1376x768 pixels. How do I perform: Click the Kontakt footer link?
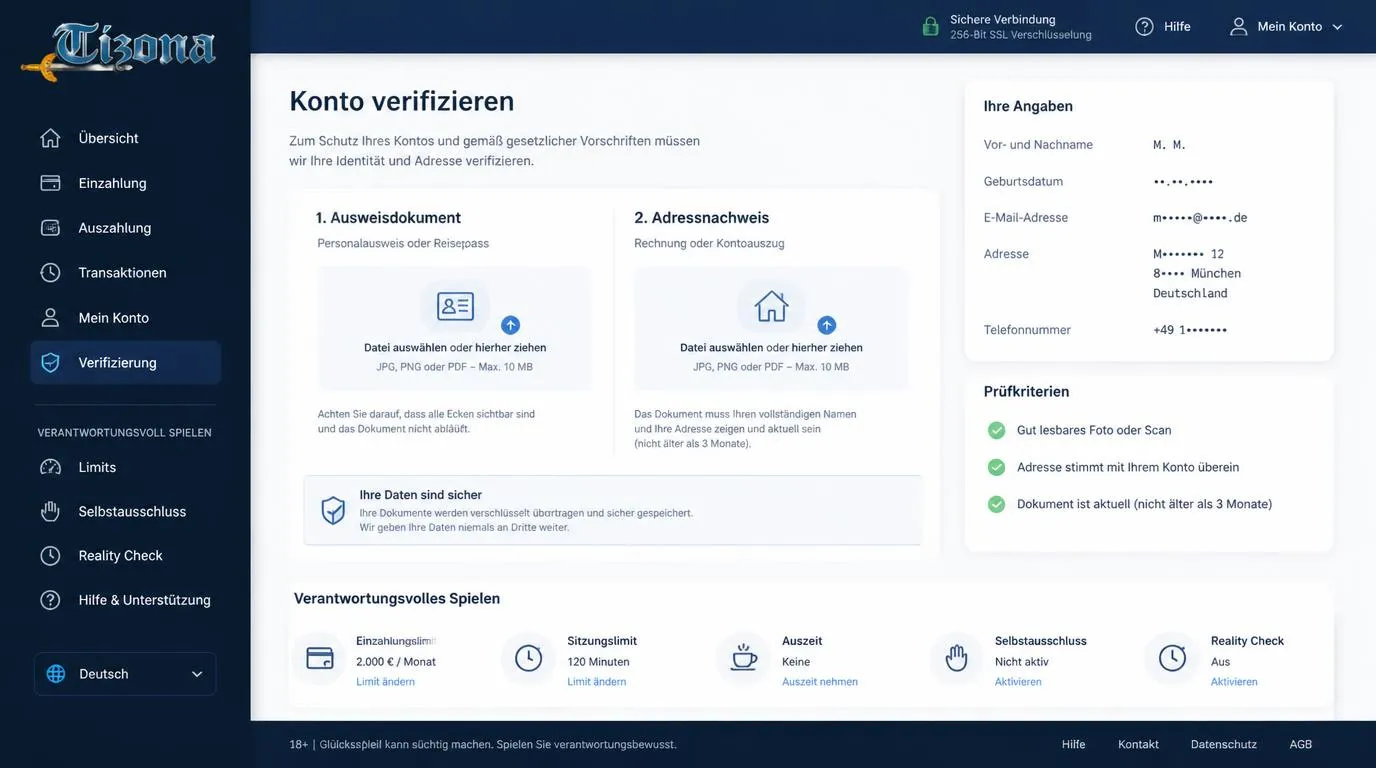[x=1138, y=744]
